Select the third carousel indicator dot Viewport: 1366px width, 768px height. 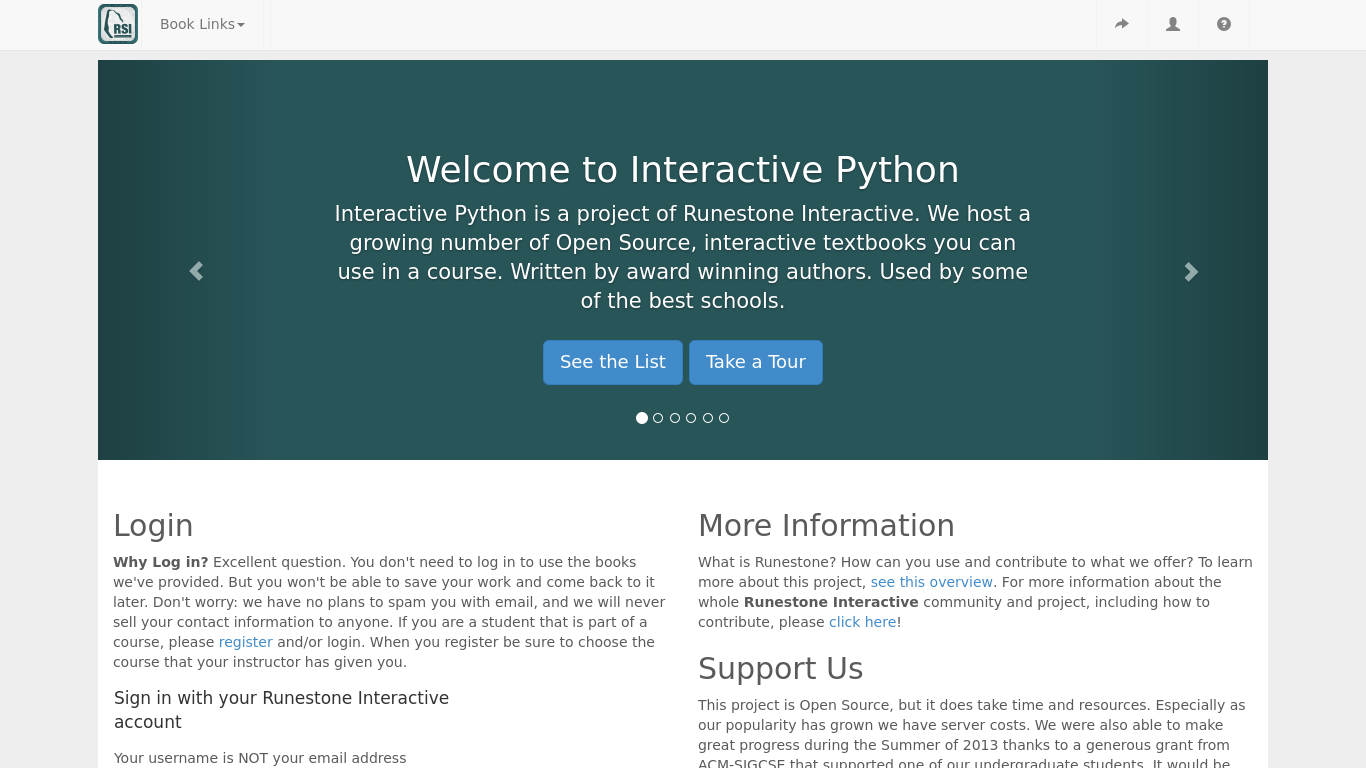click(675, 418)
